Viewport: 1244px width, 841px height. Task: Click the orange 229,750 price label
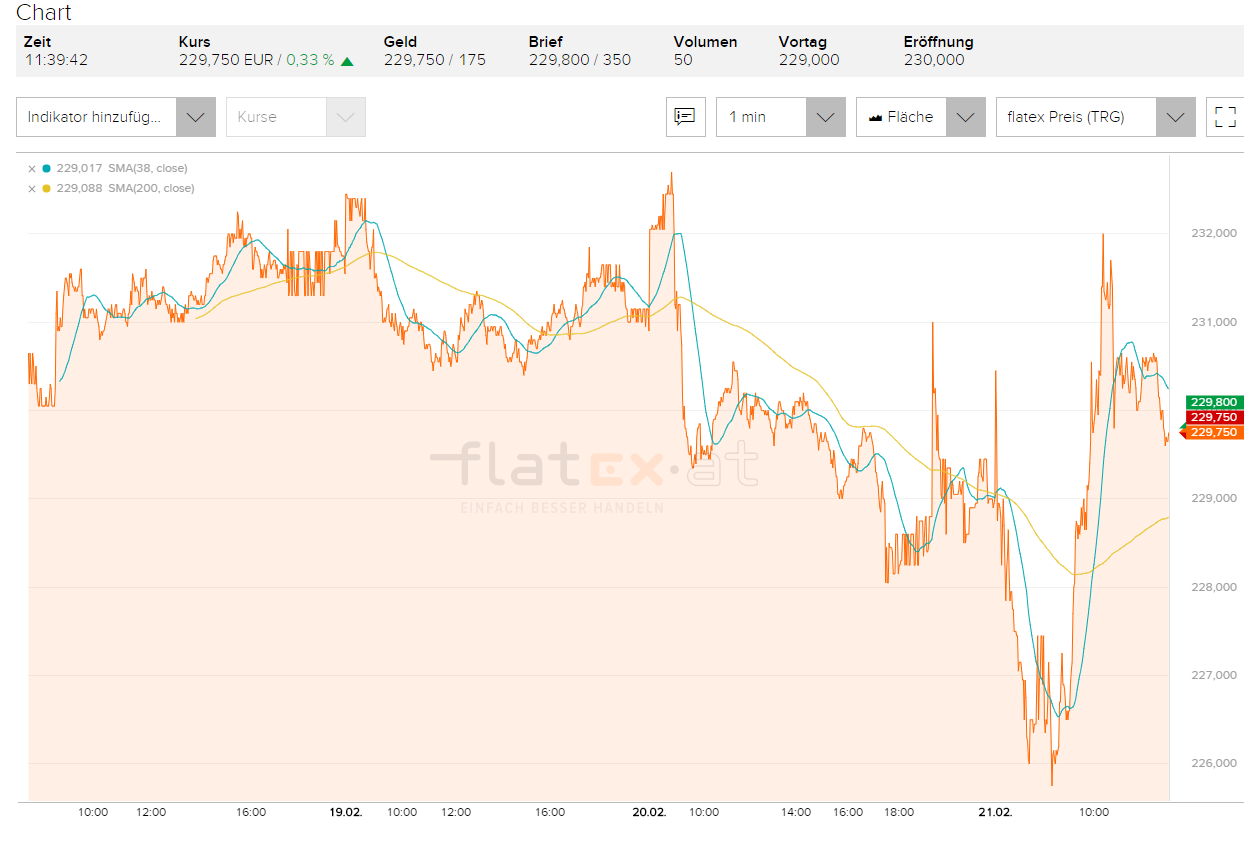point(1213,433)
